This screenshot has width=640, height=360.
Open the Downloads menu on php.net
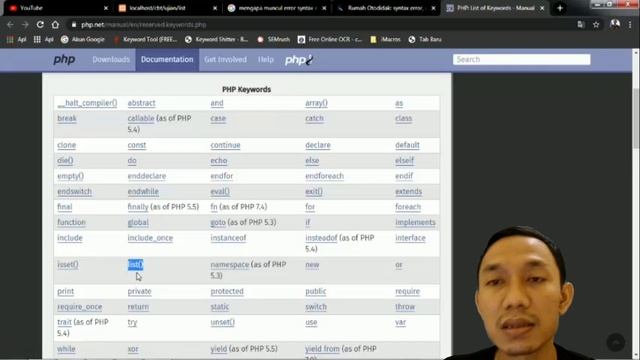click(111, 60)
